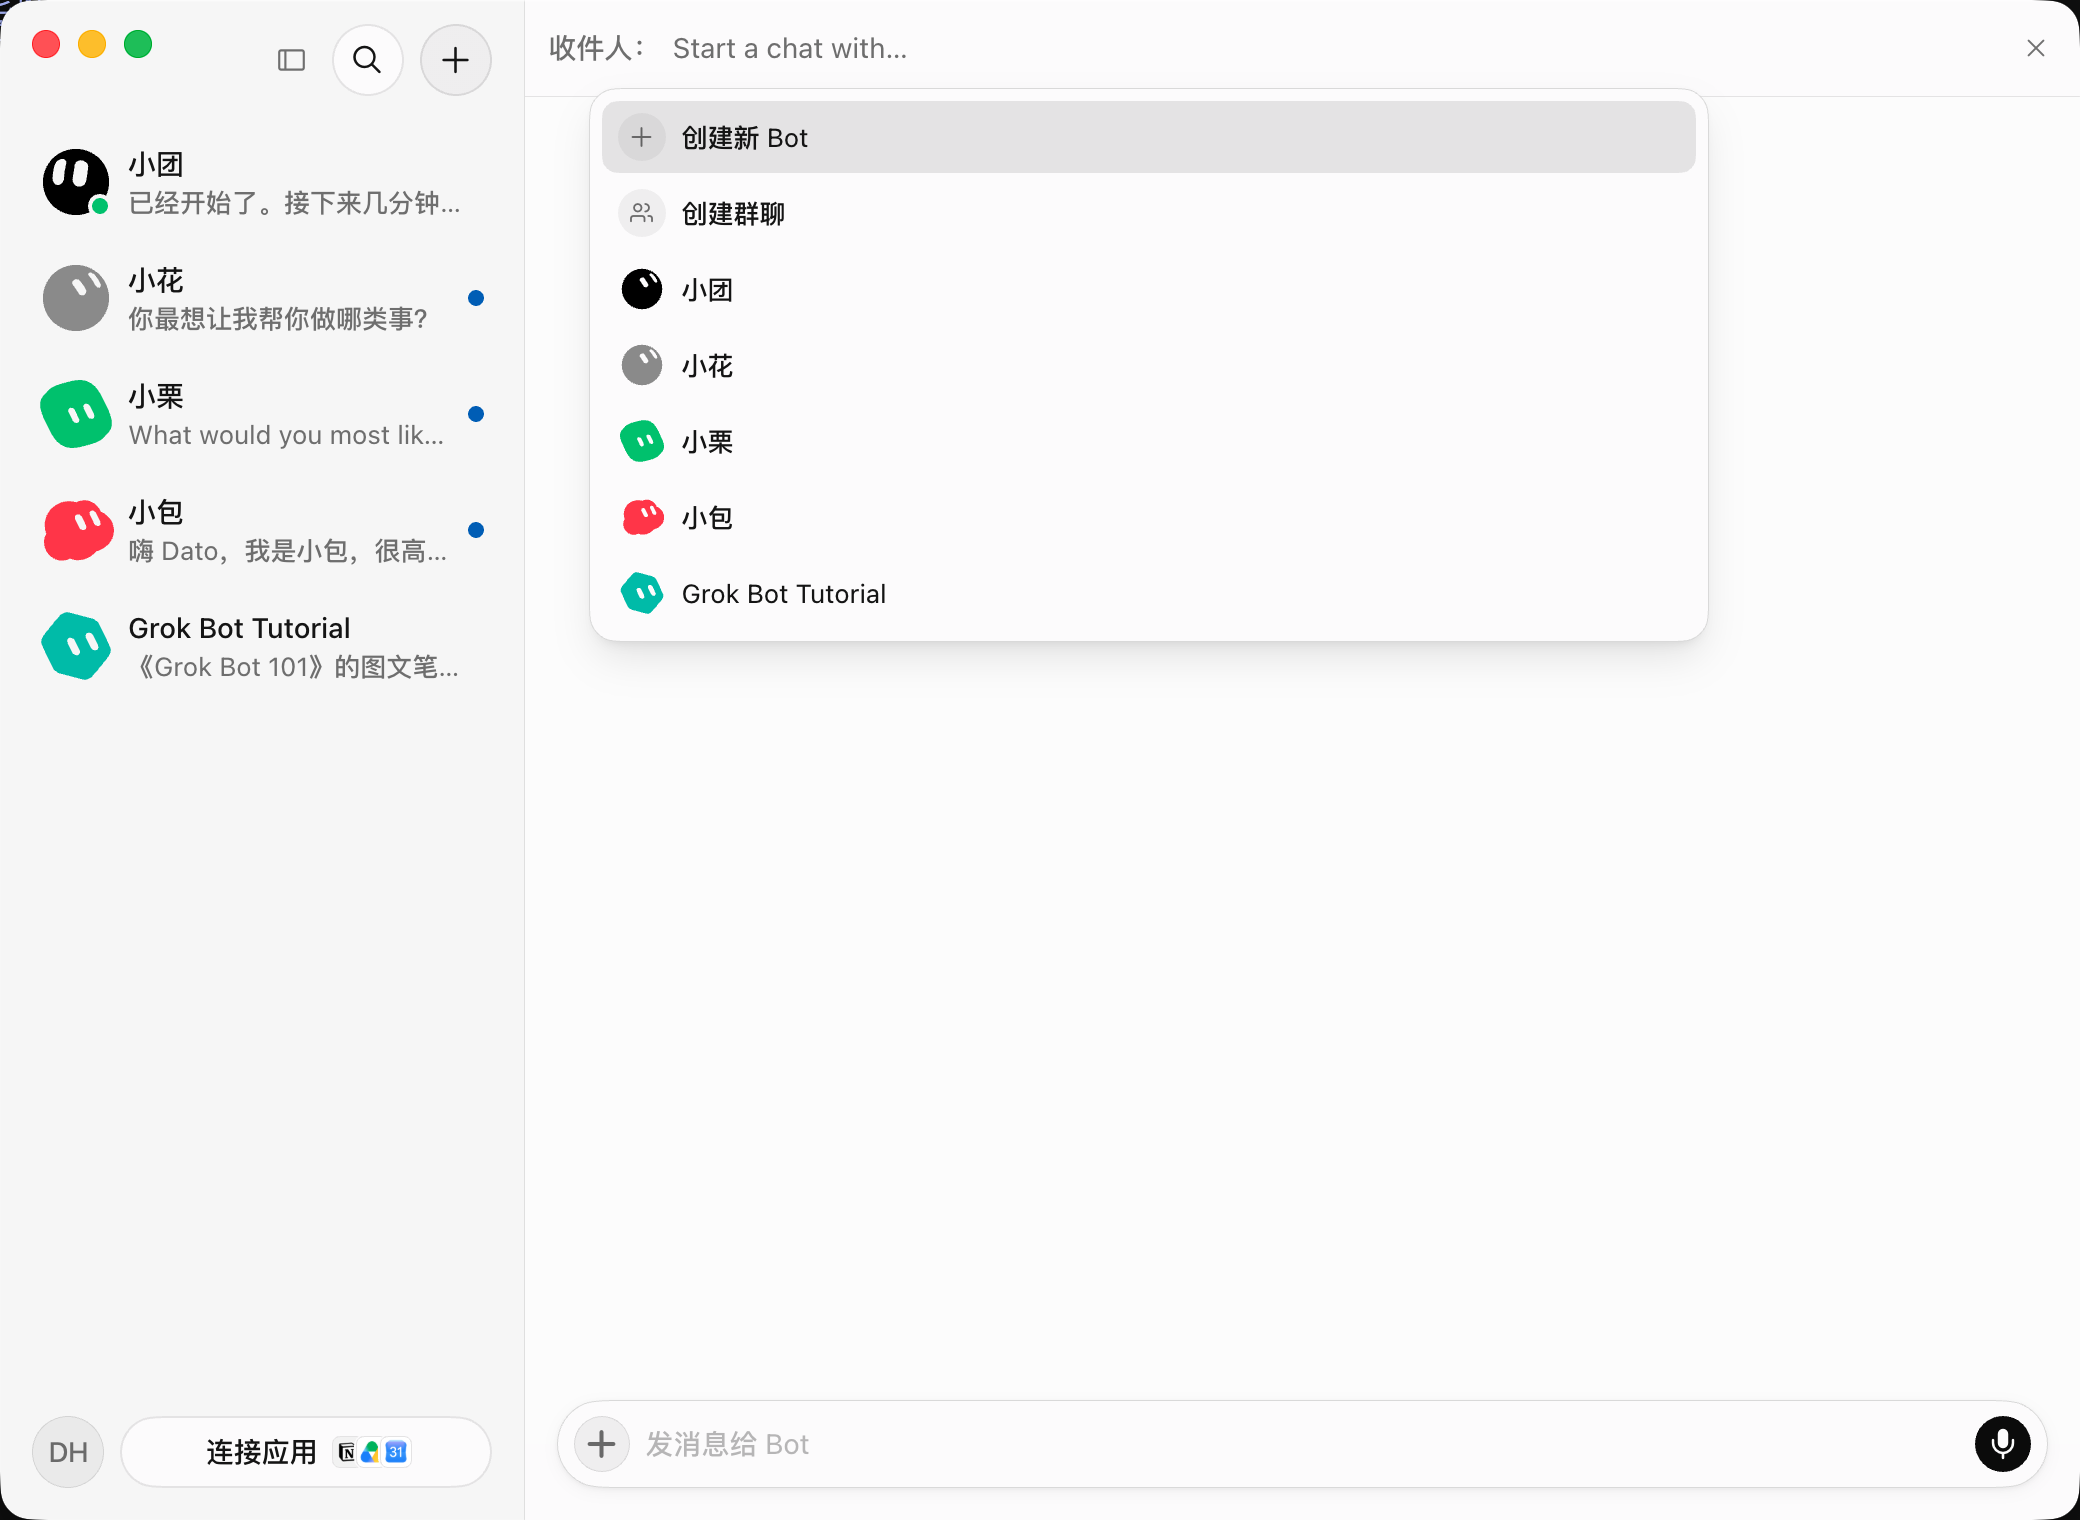
Task: Click the Google Calendar icon in 连接应用
Action: point(397,1452)
